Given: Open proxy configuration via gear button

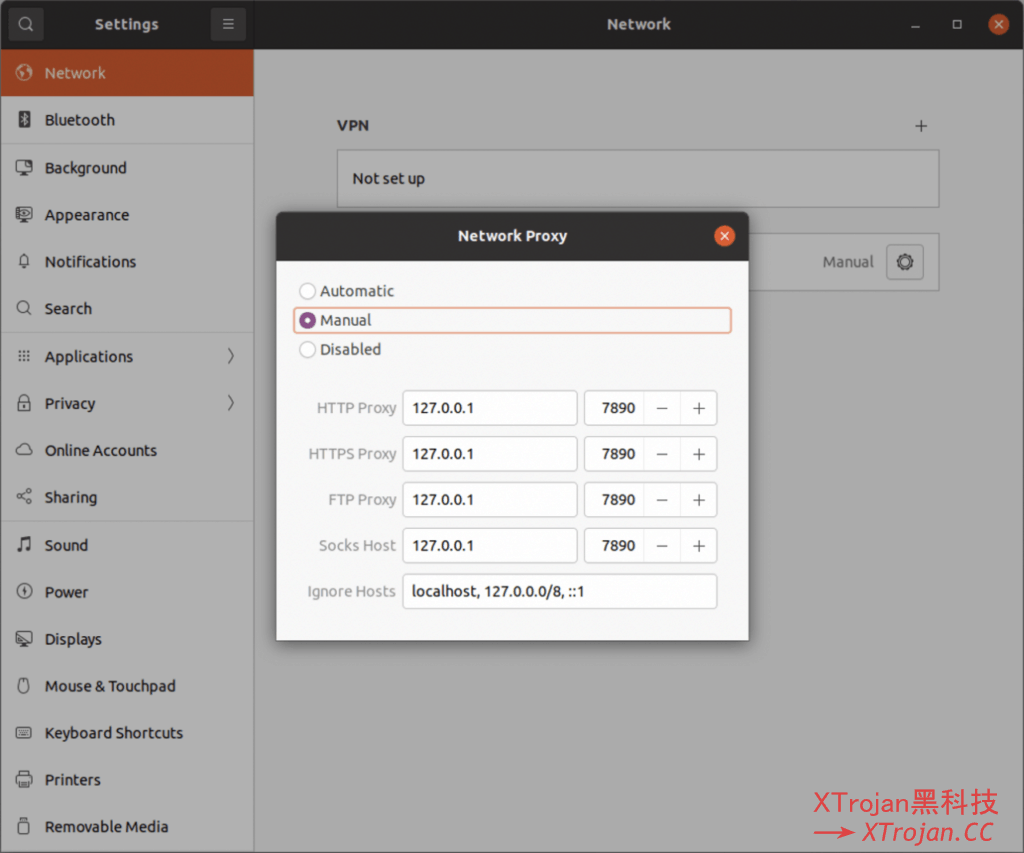Looking at the screenshot, I should click(x=904, y=261).
